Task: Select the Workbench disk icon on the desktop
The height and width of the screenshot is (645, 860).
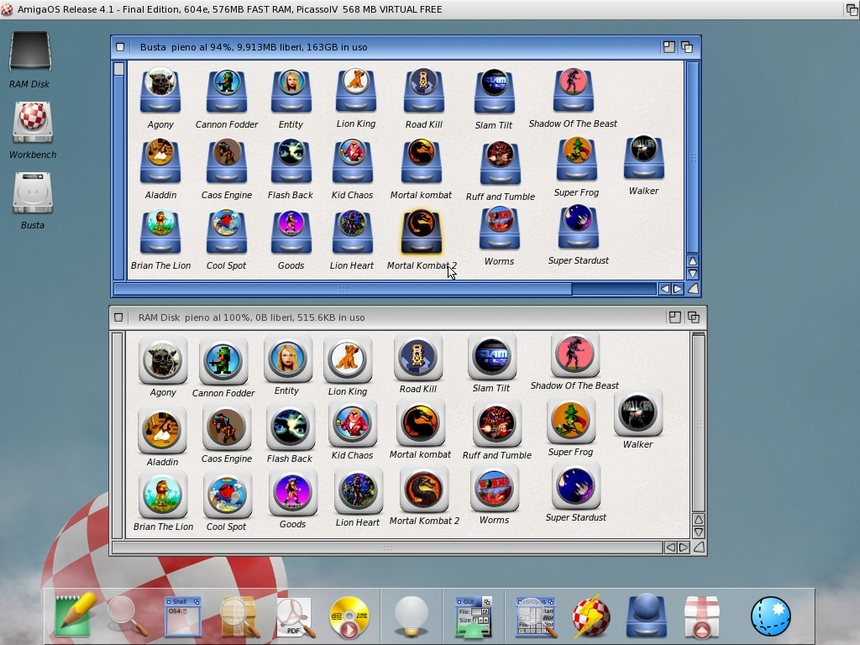Action: click(32, 123)
